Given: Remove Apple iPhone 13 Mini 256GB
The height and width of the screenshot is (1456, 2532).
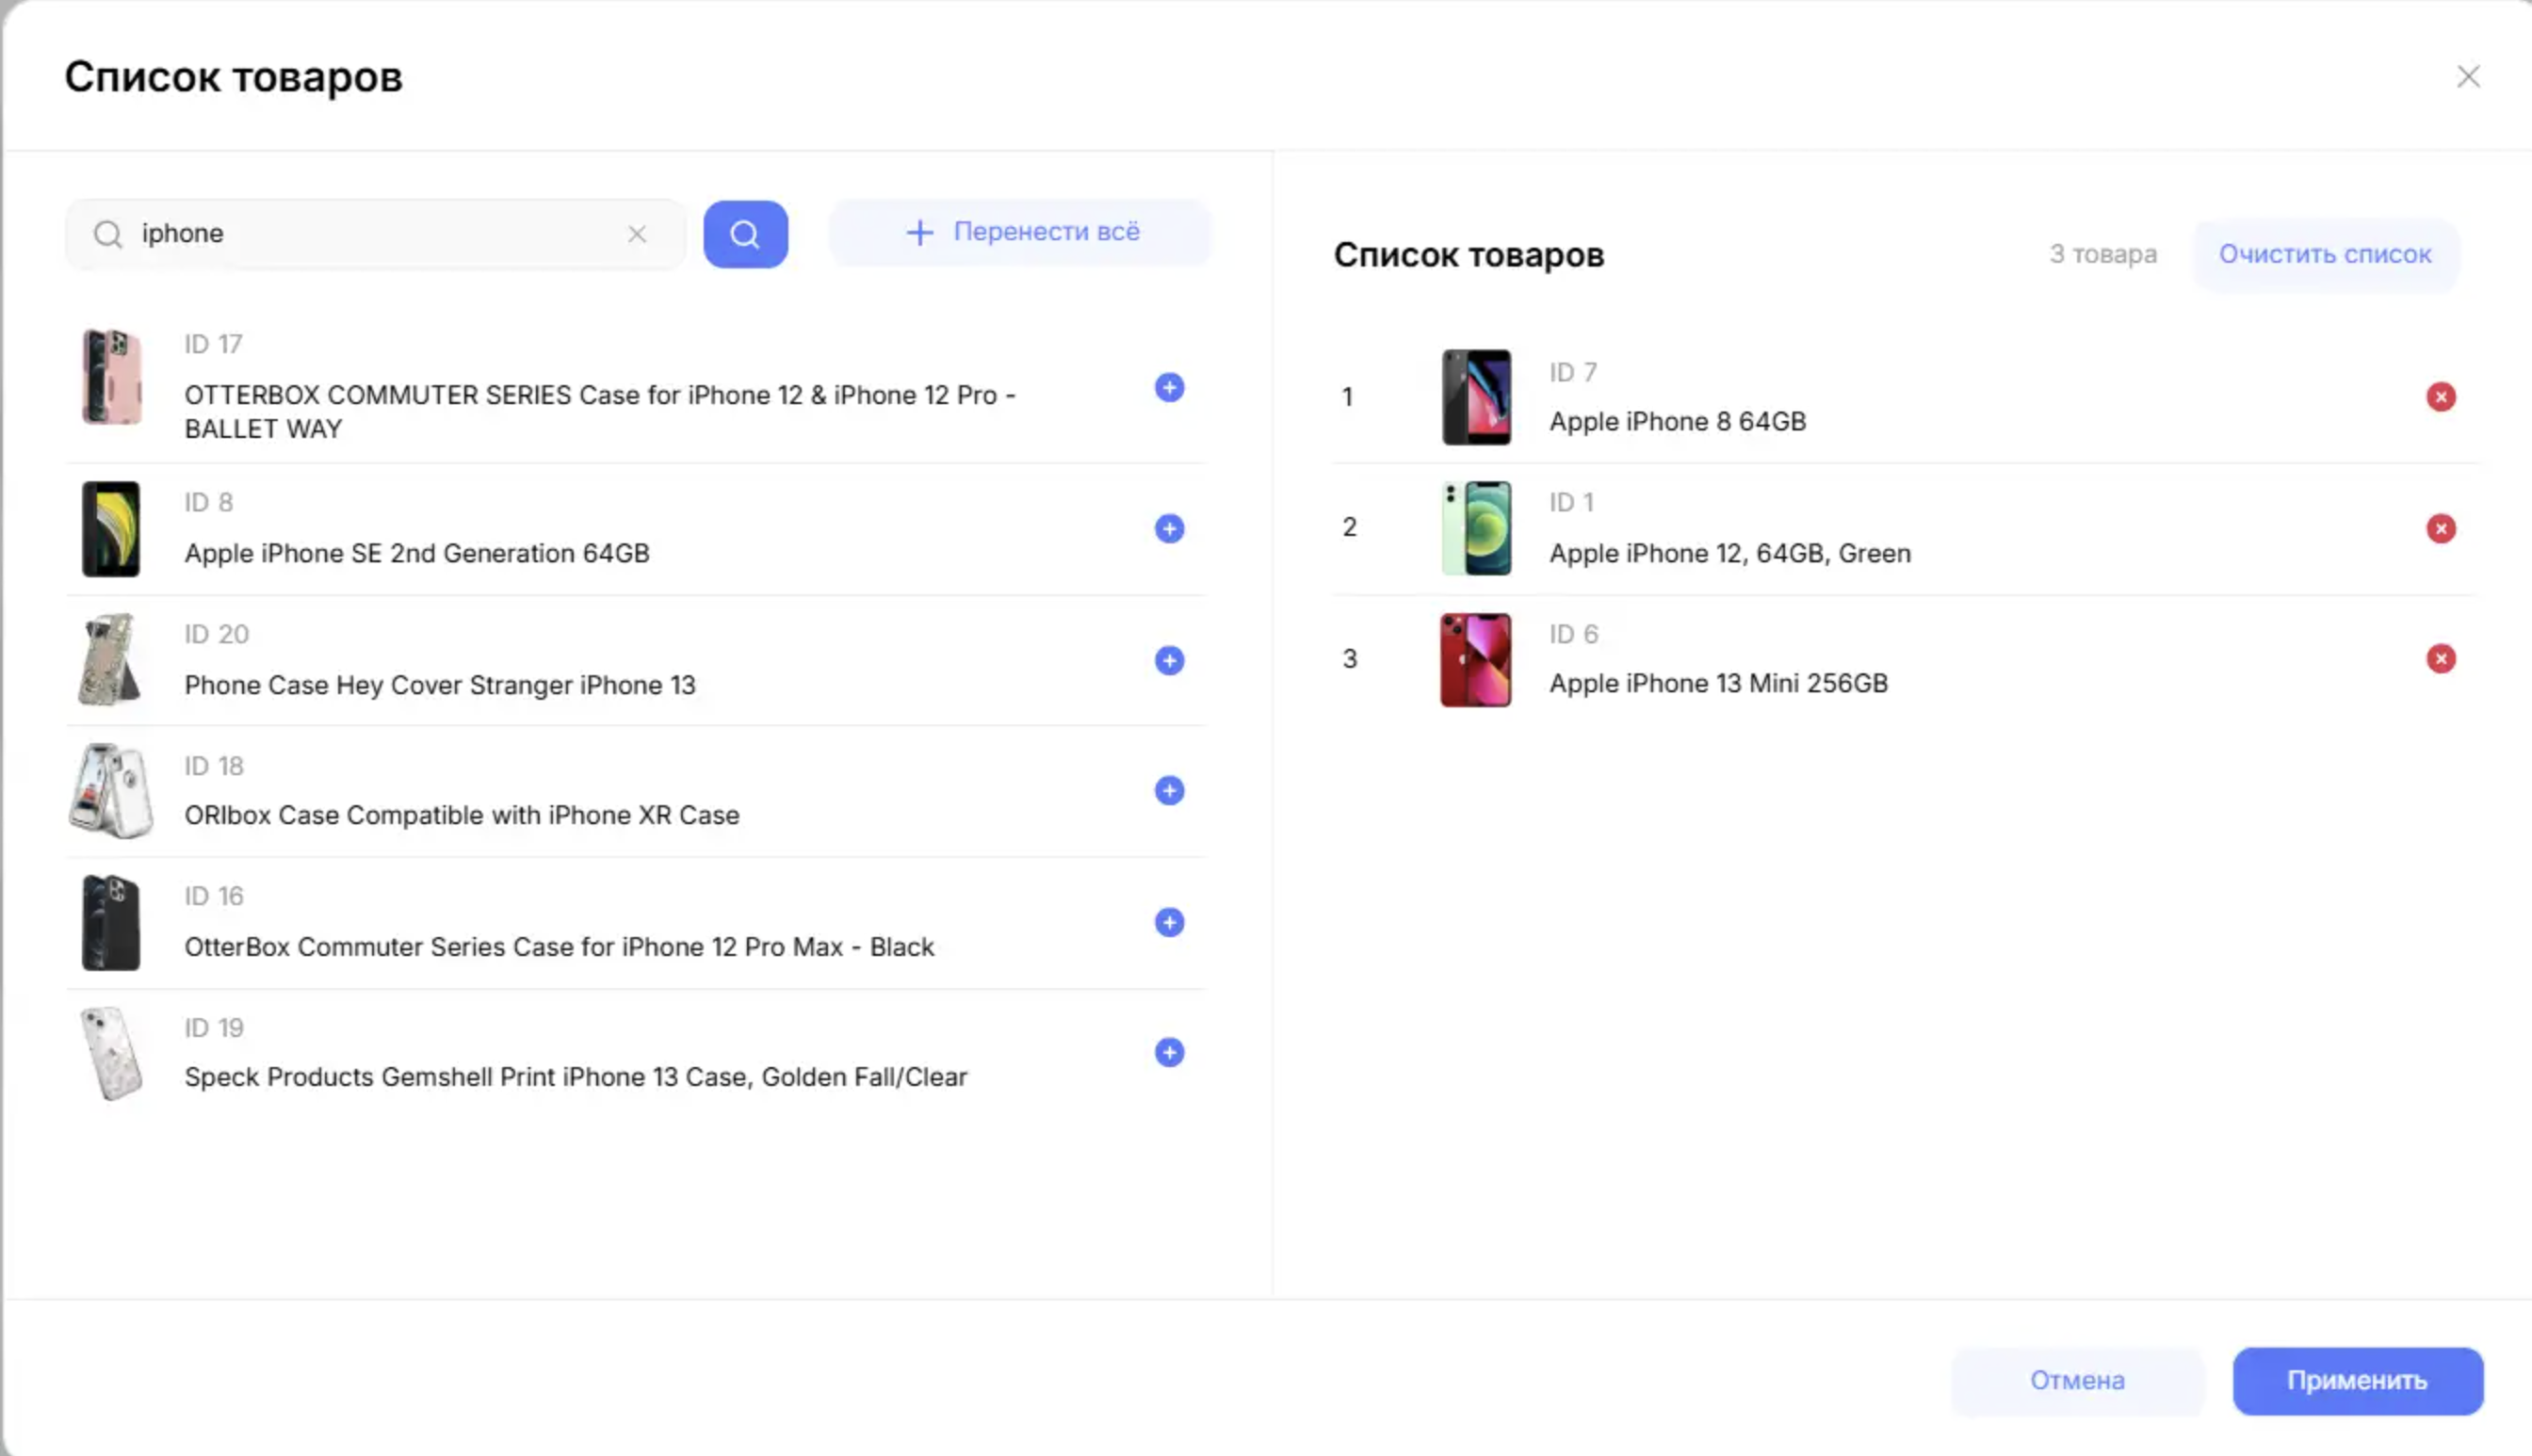Looking at the screenshot, I should pyautogui.click(x=2440, y=658).
